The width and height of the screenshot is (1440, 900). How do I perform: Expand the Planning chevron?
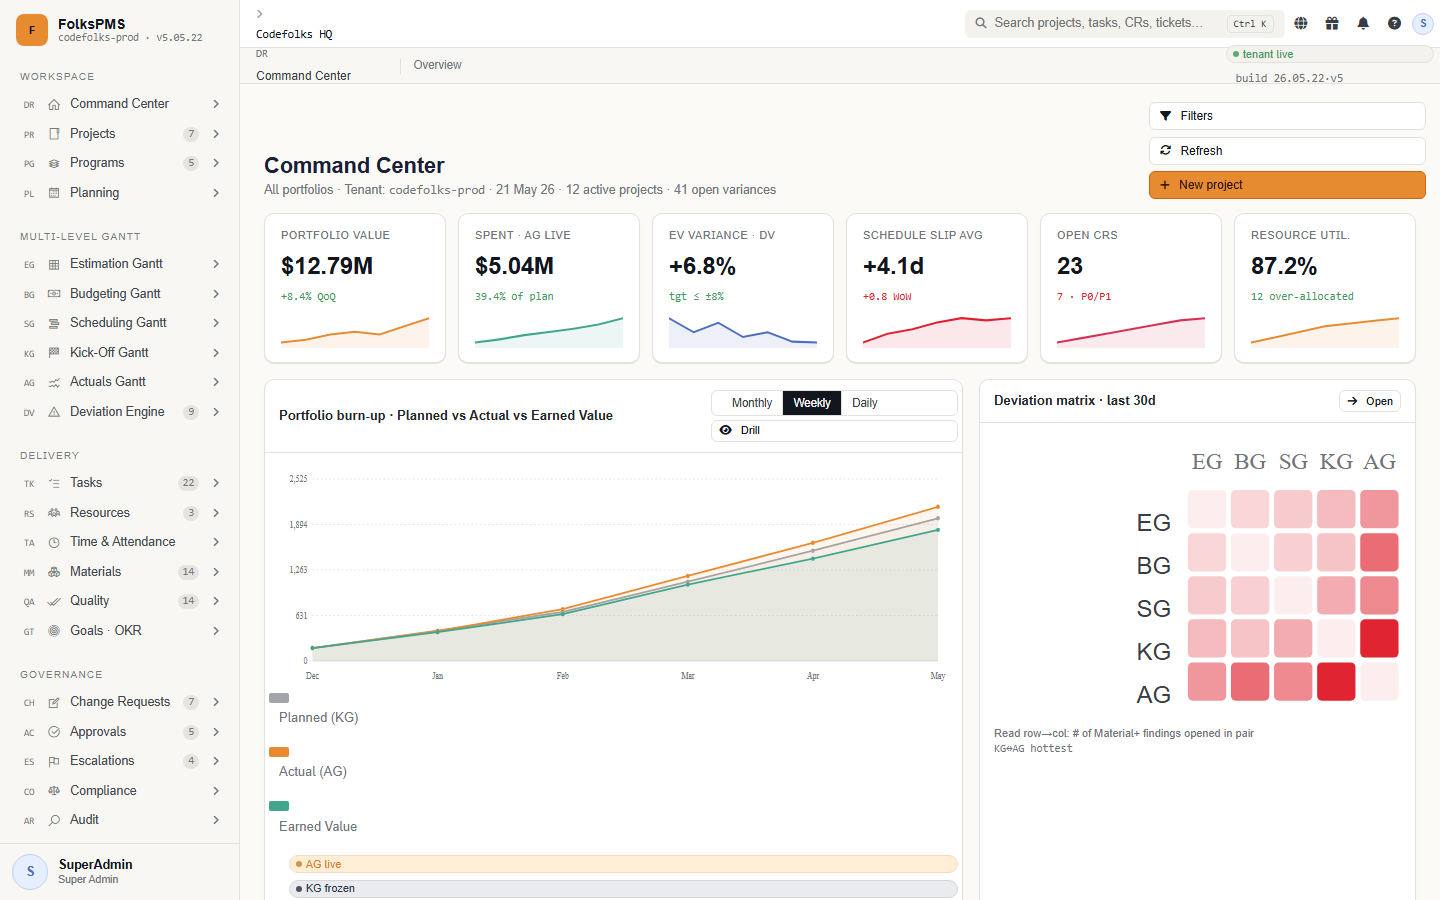point(216,193)
